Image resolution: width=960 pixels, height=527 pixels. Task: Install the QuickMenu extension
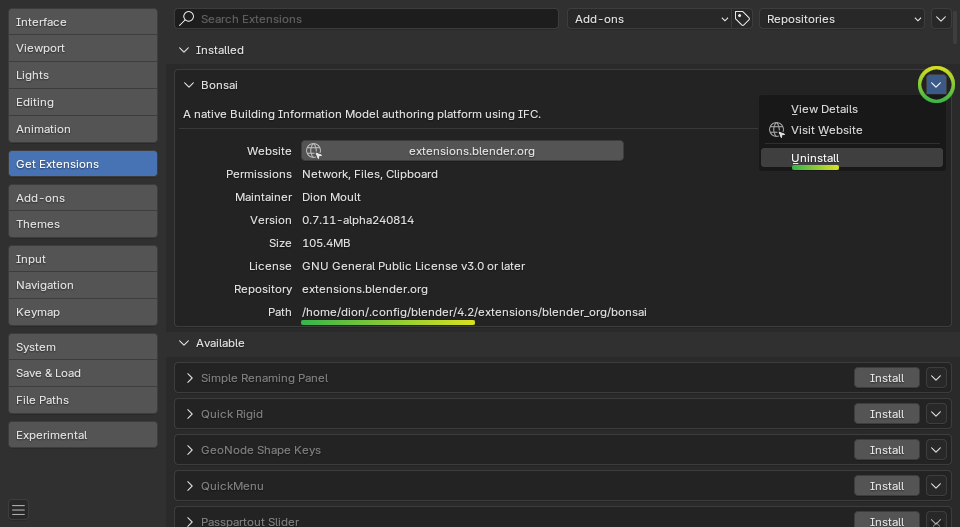[887, 486]
